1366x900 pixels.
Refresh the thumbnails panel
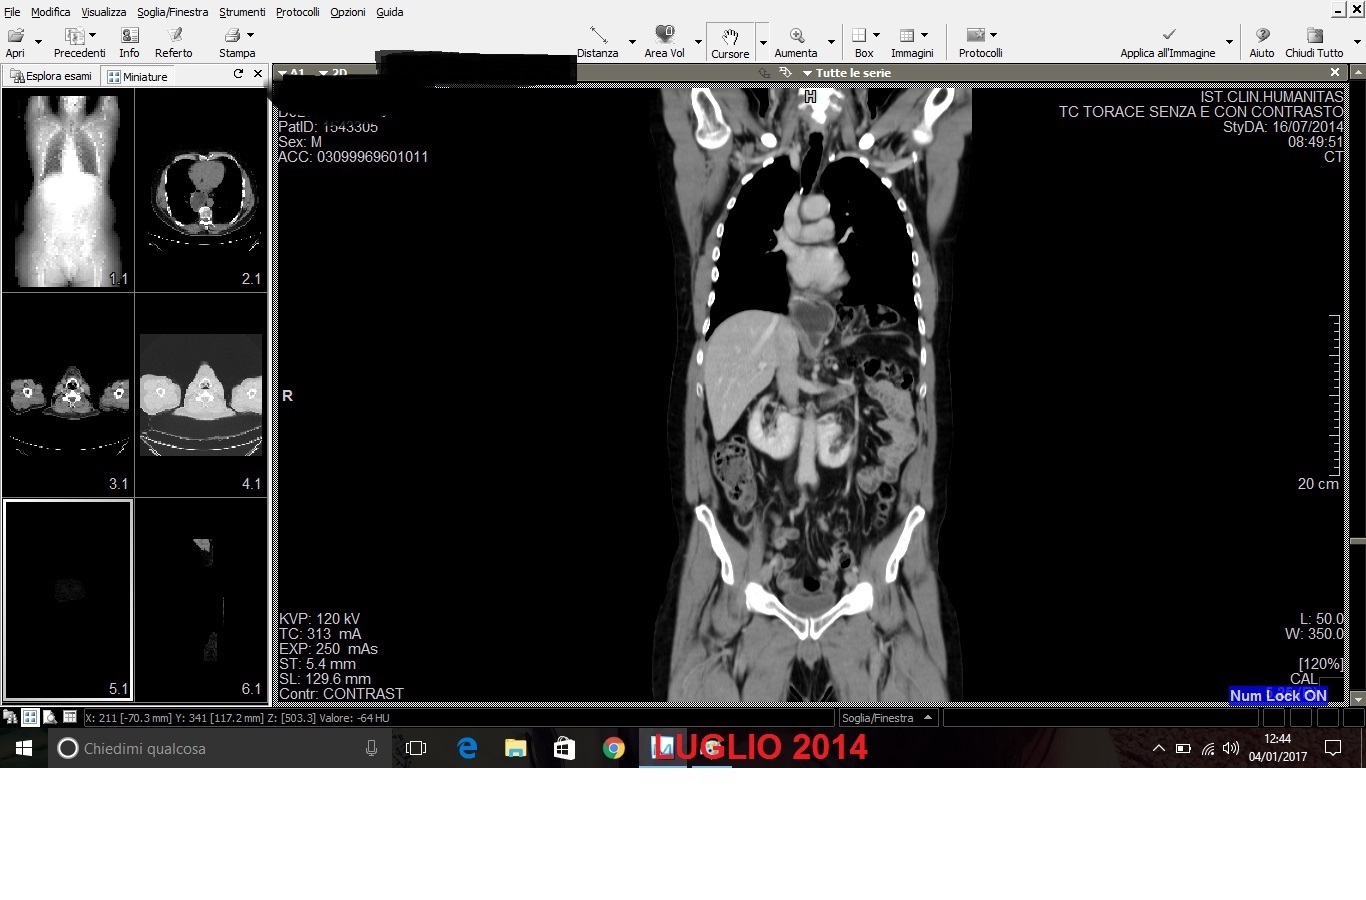click(x=238, y=74)
